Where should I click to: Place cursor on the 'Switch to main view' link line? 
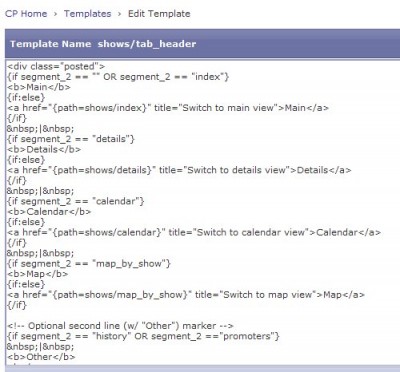(x=168, y=108)
